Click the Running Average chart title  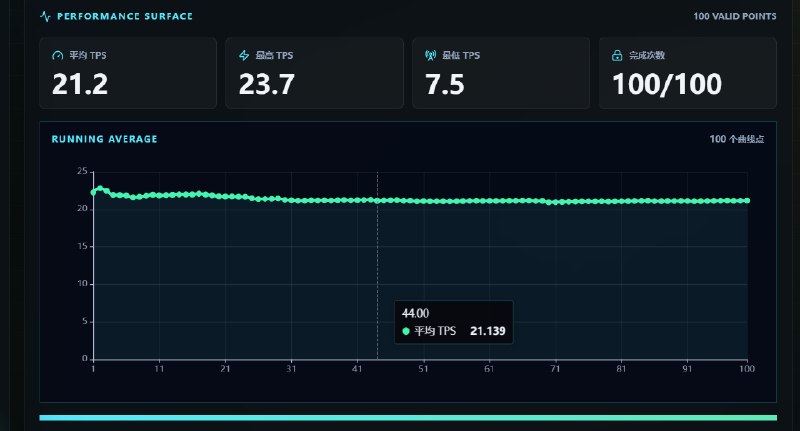tap(104, 139)
